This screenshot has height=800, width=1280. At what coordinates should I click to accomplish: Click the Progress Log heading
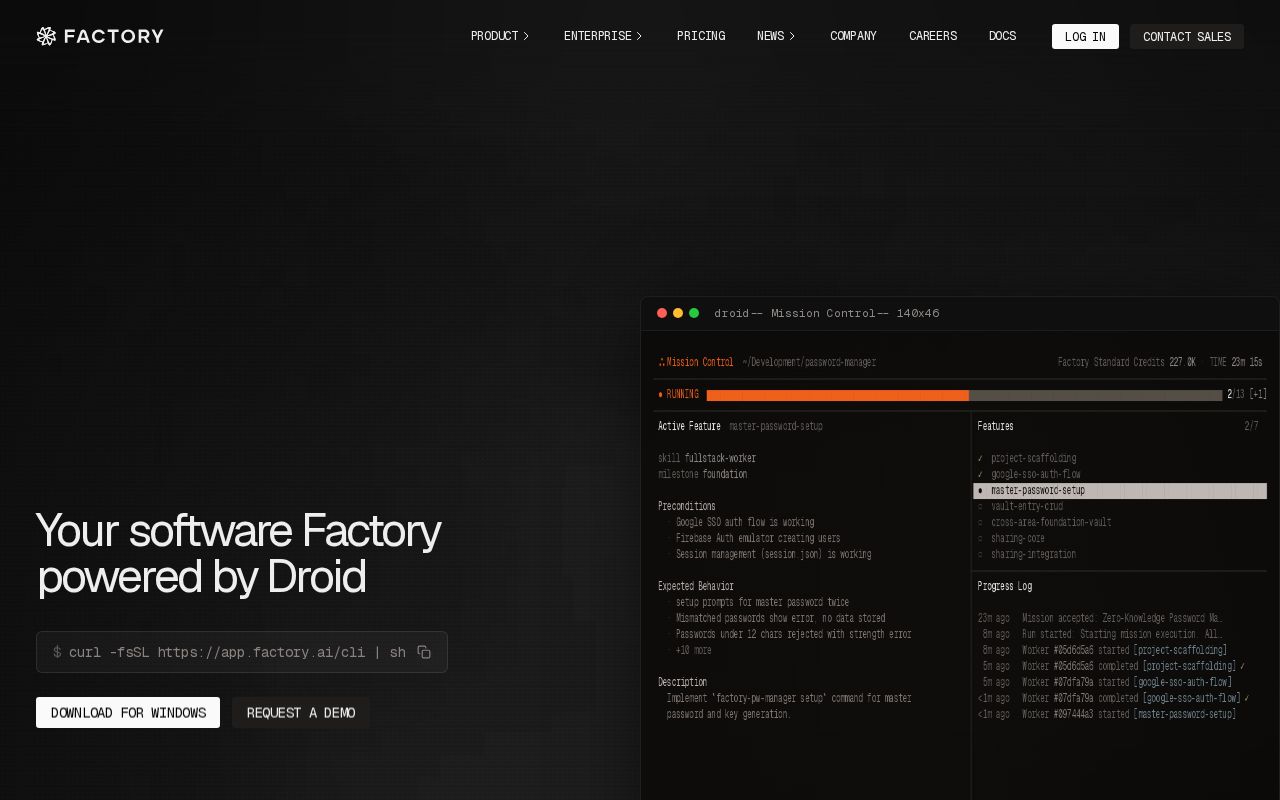coord(1005,586)
